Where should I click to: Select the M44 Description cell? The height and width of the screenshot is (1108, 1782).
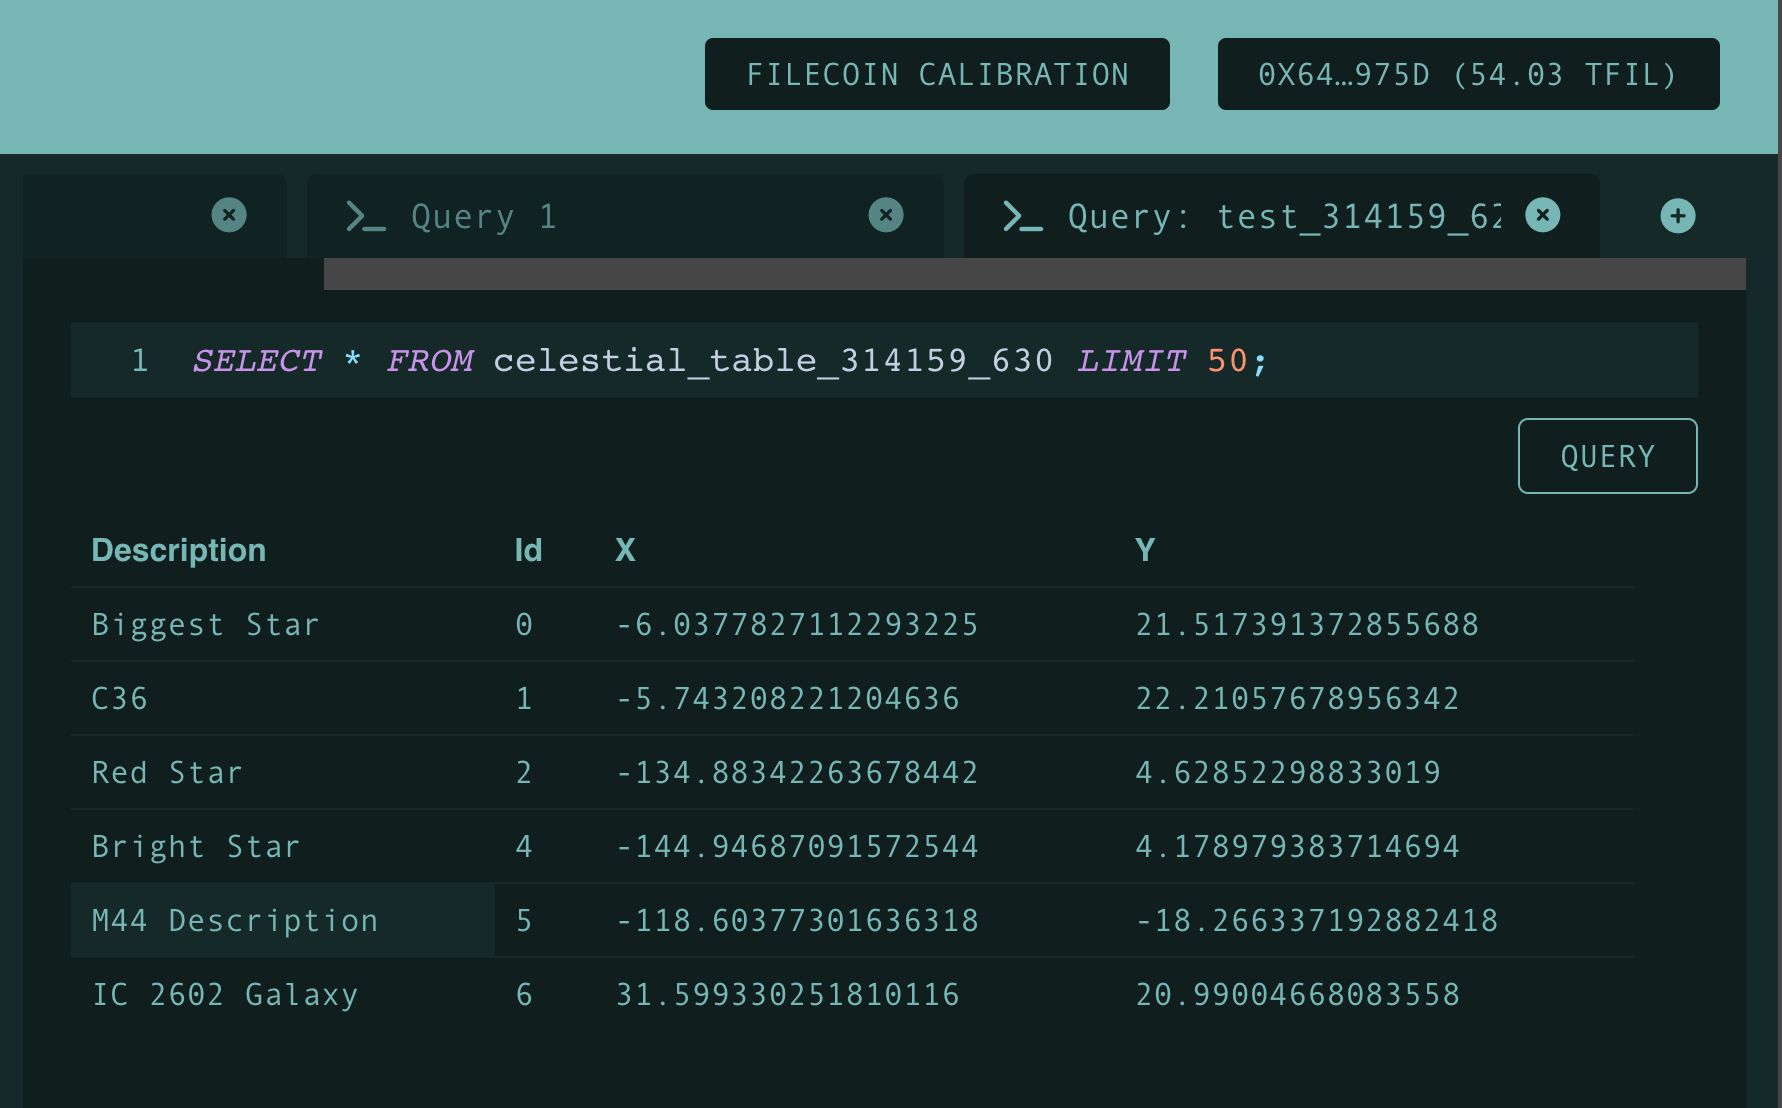click(283, 920)
